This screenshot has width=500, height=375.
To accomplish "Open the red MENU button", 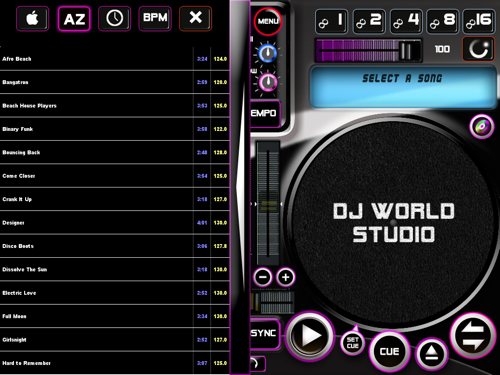I will point(268,21).
